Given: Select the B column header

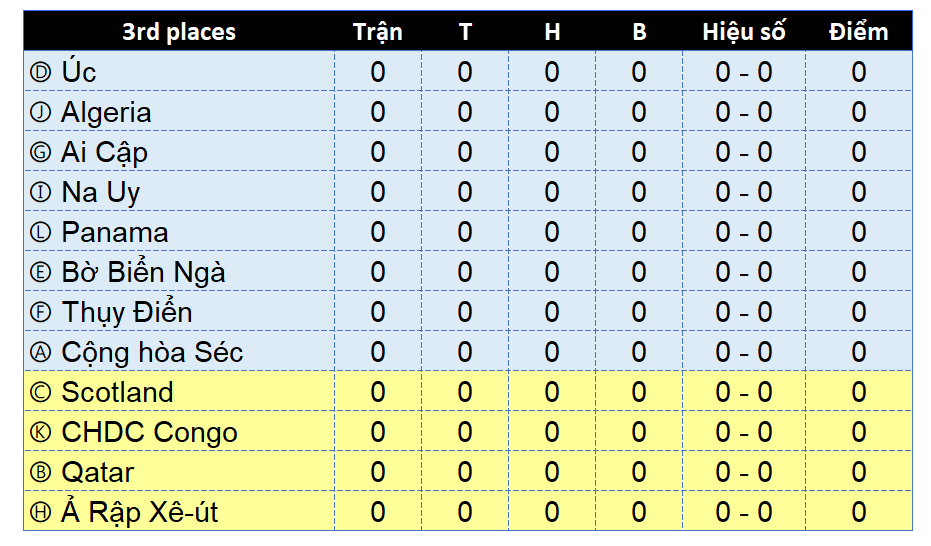Looking at the screenshot, I should tap(639, 31).
